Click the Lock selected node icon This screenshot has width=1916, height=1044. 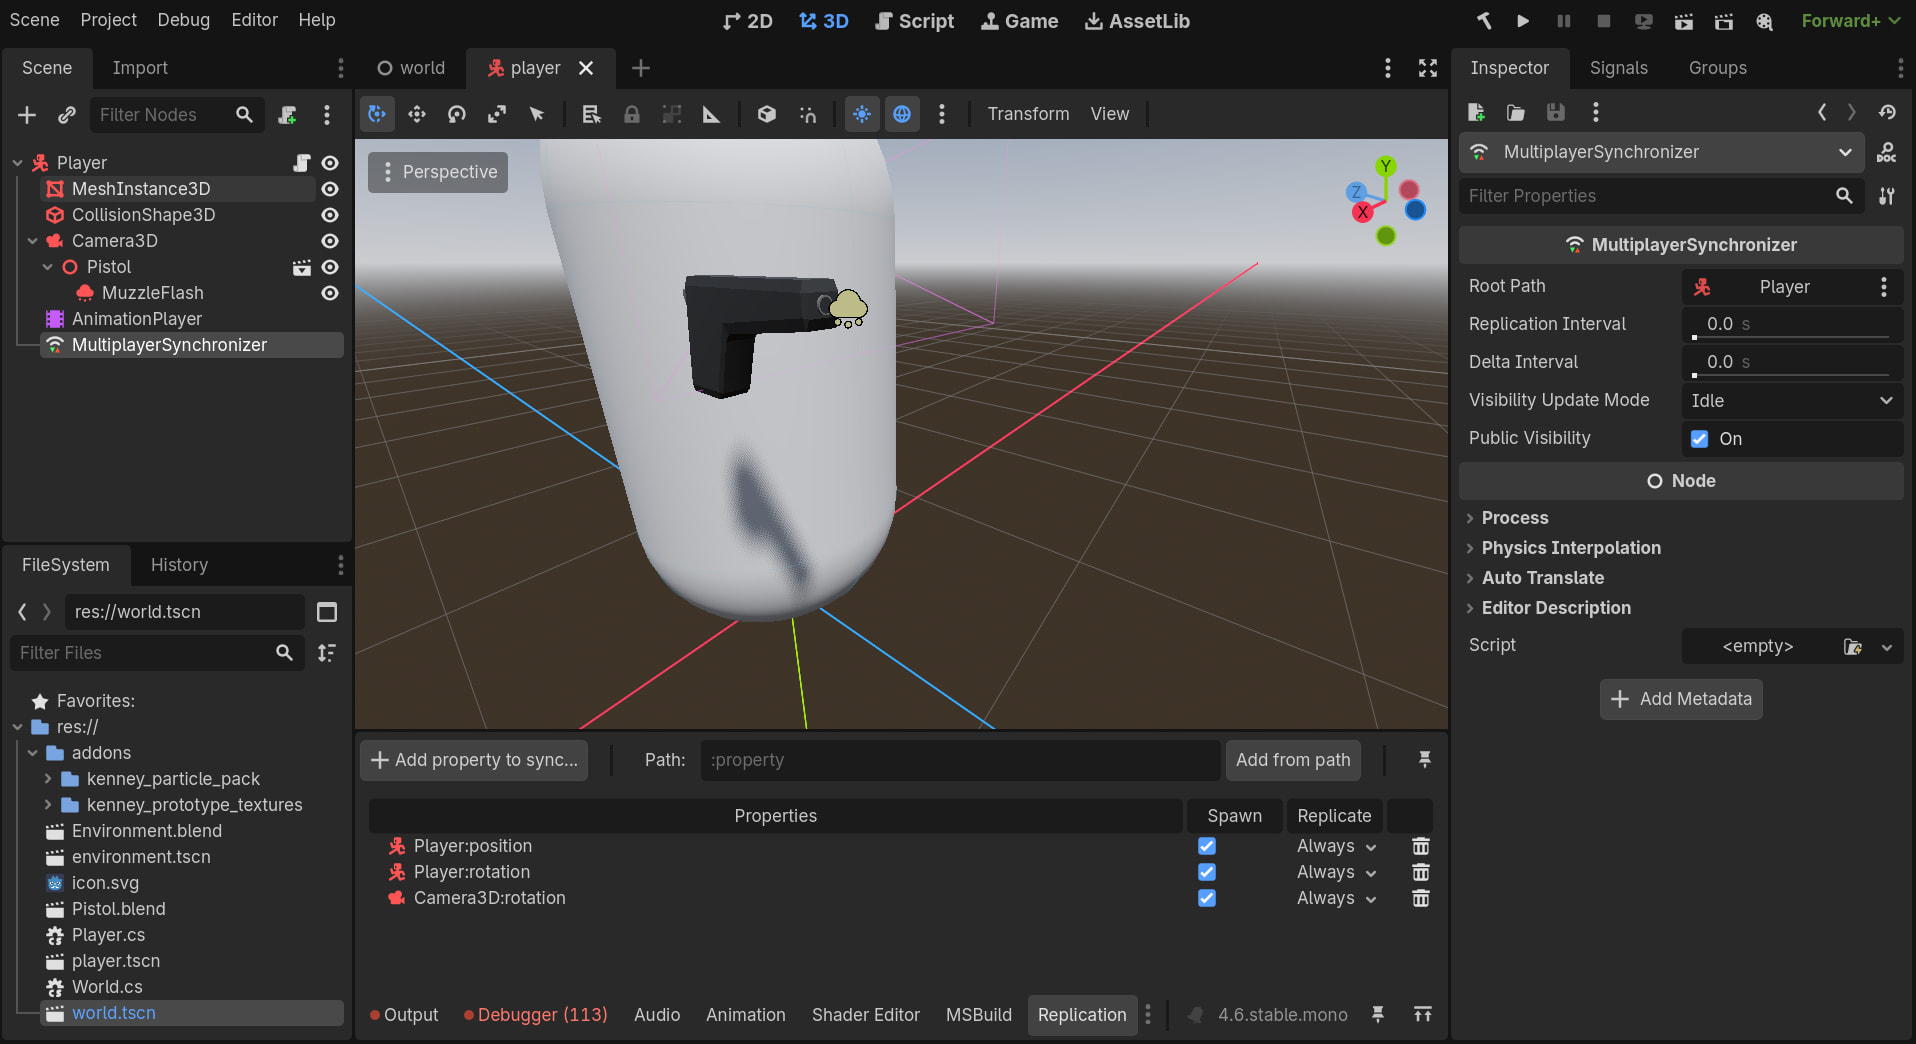[631, 114]
